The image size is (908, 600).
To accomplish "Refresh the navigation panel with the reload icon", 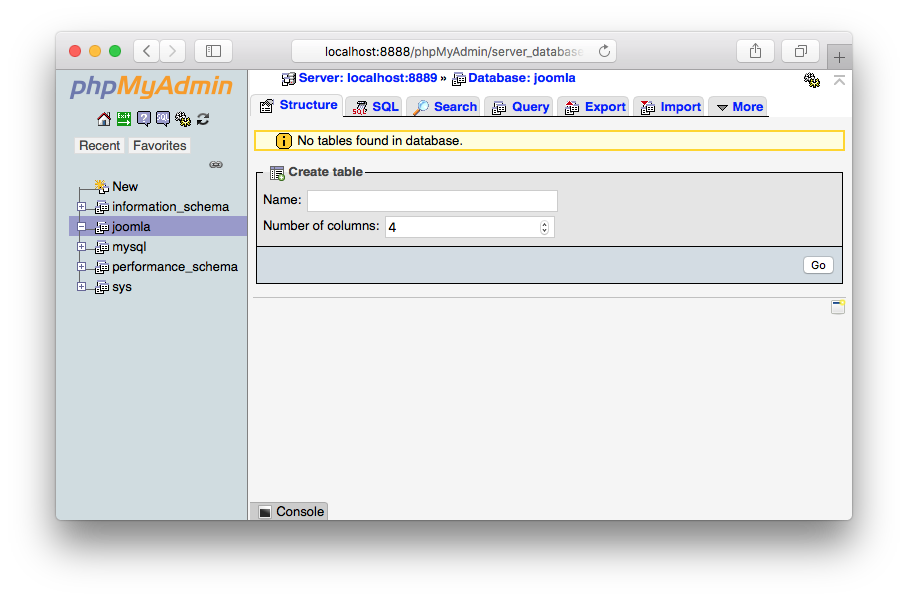I will [203, 119].
